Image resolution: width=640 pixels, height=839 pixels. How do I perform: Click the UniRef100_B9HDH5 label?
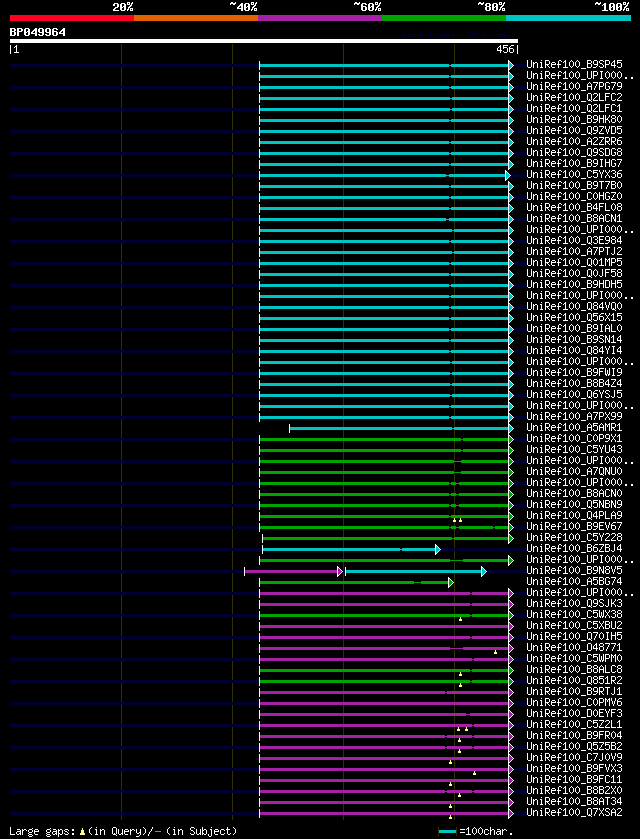tap(574, 284)
